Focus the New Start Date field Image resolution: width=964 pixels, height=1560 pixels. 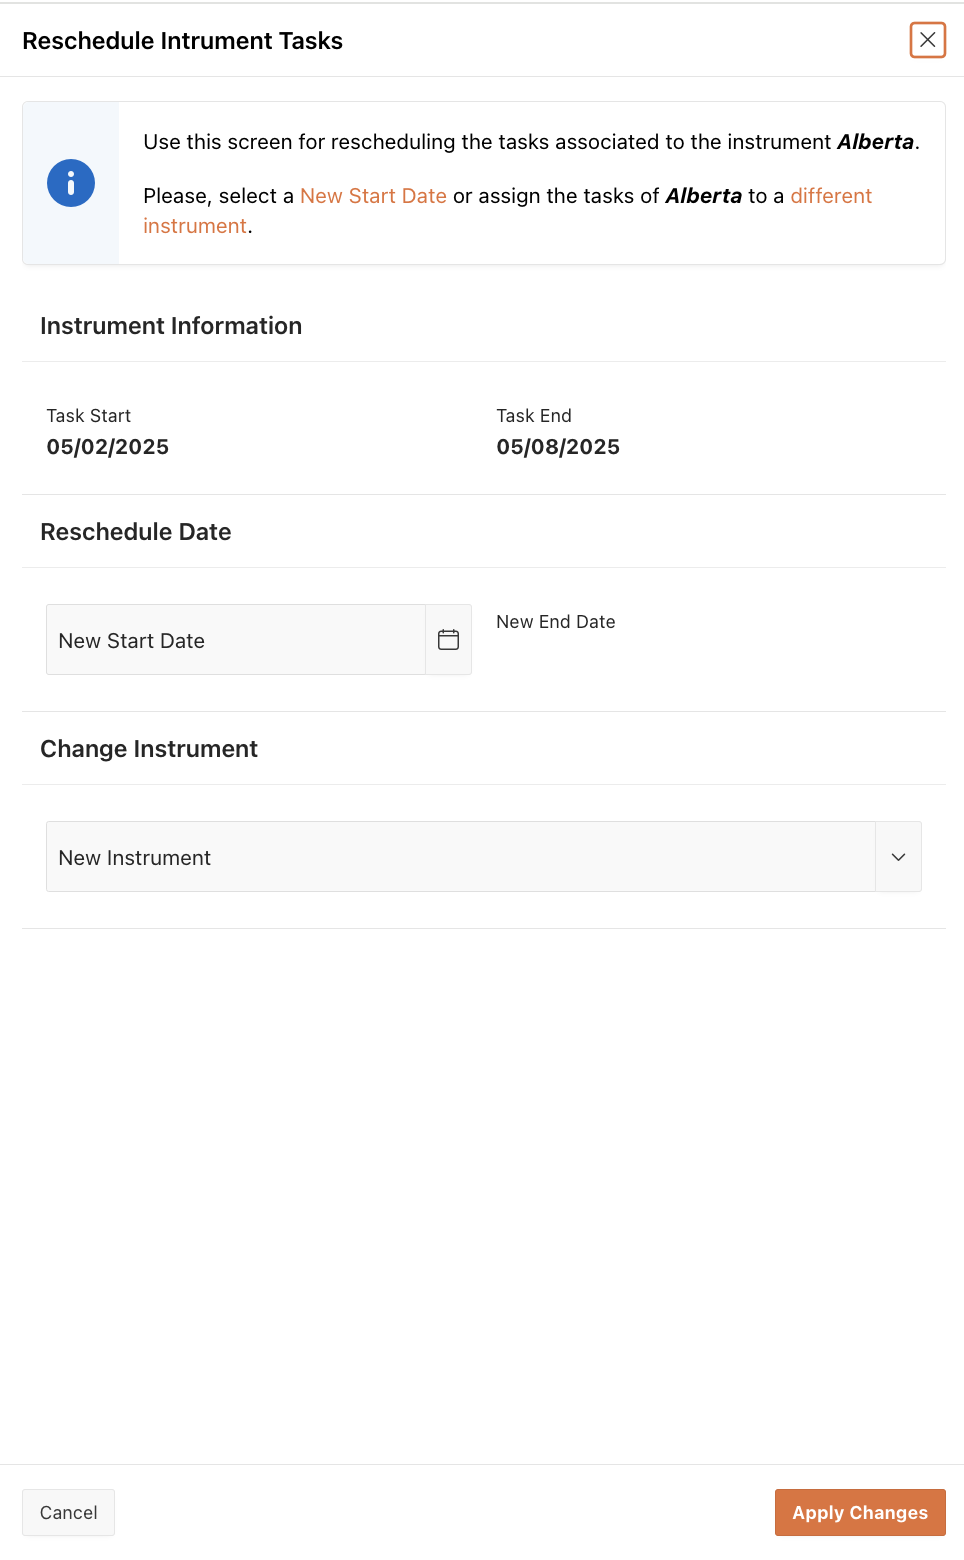(236, 640)
